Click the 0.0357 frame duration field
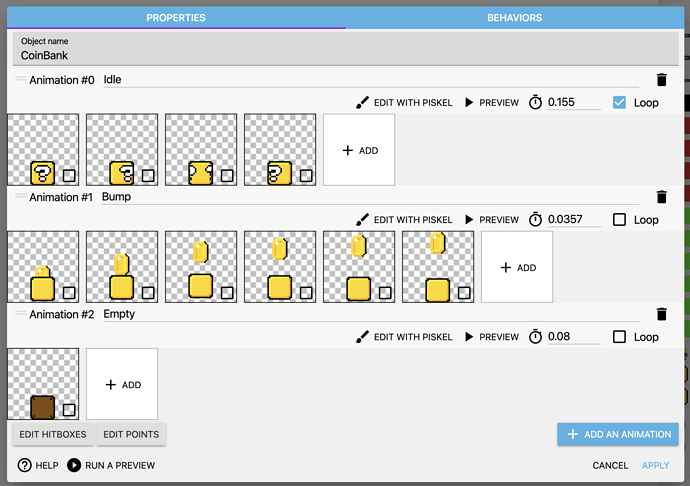This screenshot has width=690, height=486. point(574,219)
